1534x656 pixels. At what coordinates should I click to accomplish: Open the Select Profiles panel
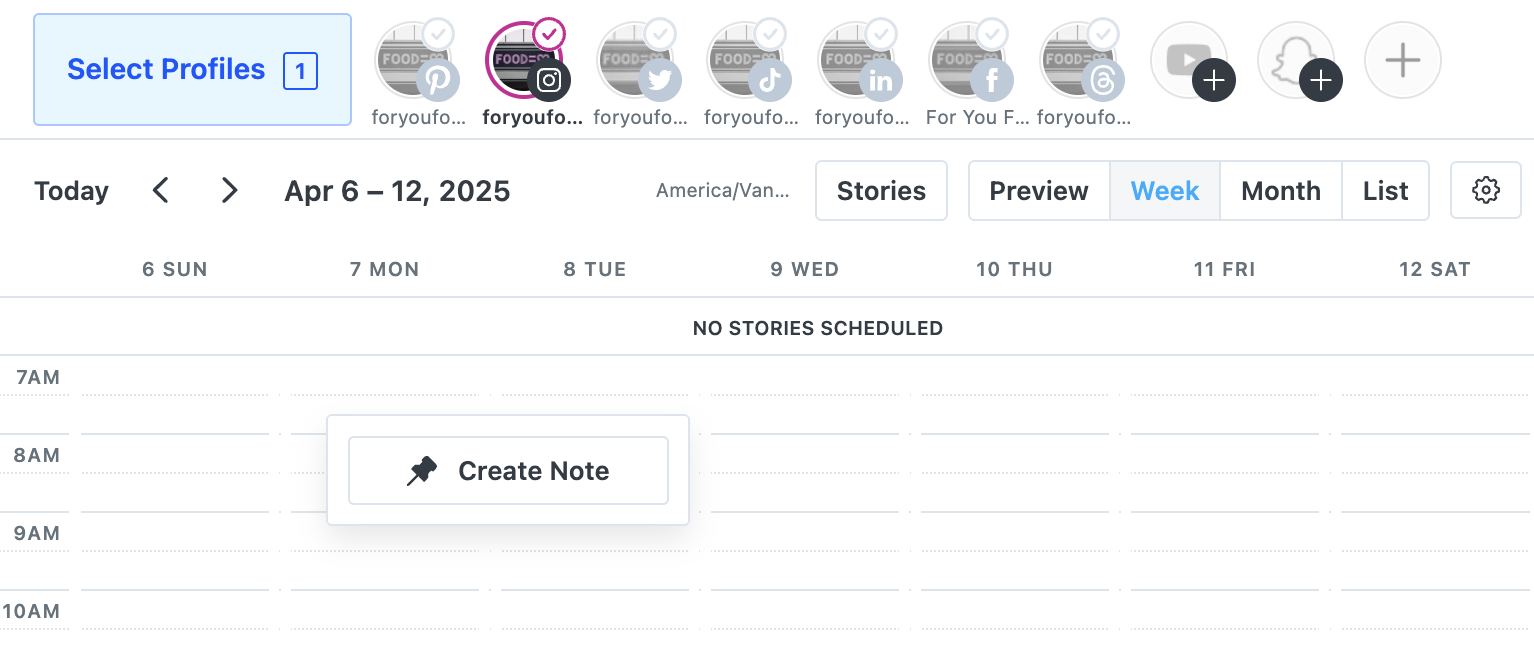(192, 69)
